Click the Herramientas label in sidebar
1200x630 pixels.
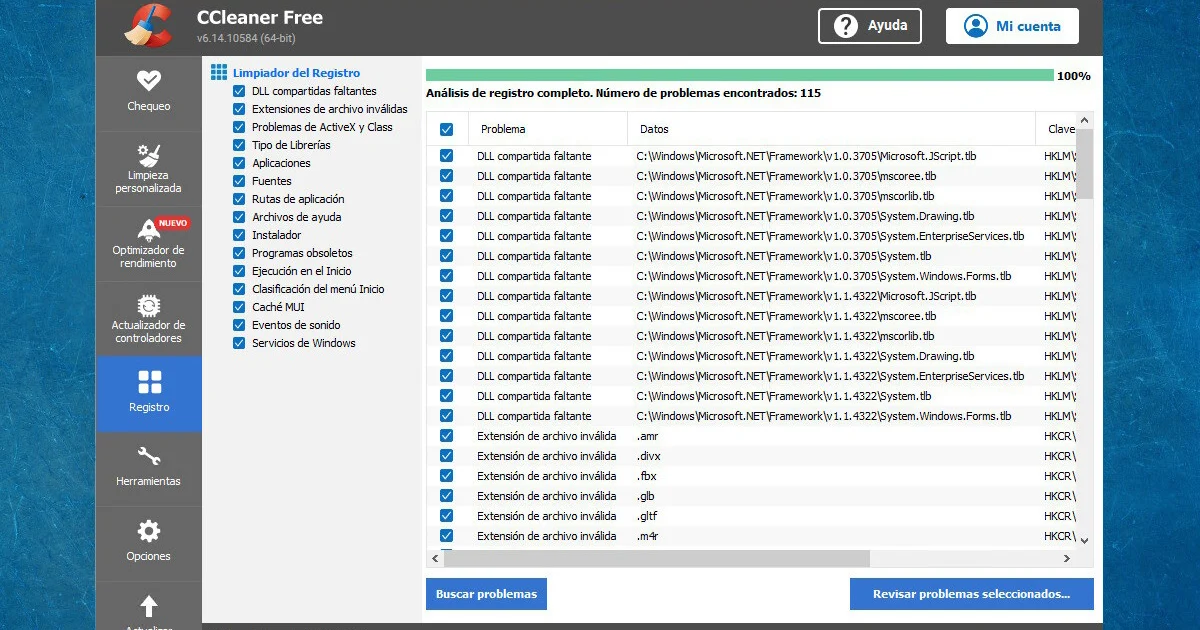149,481
